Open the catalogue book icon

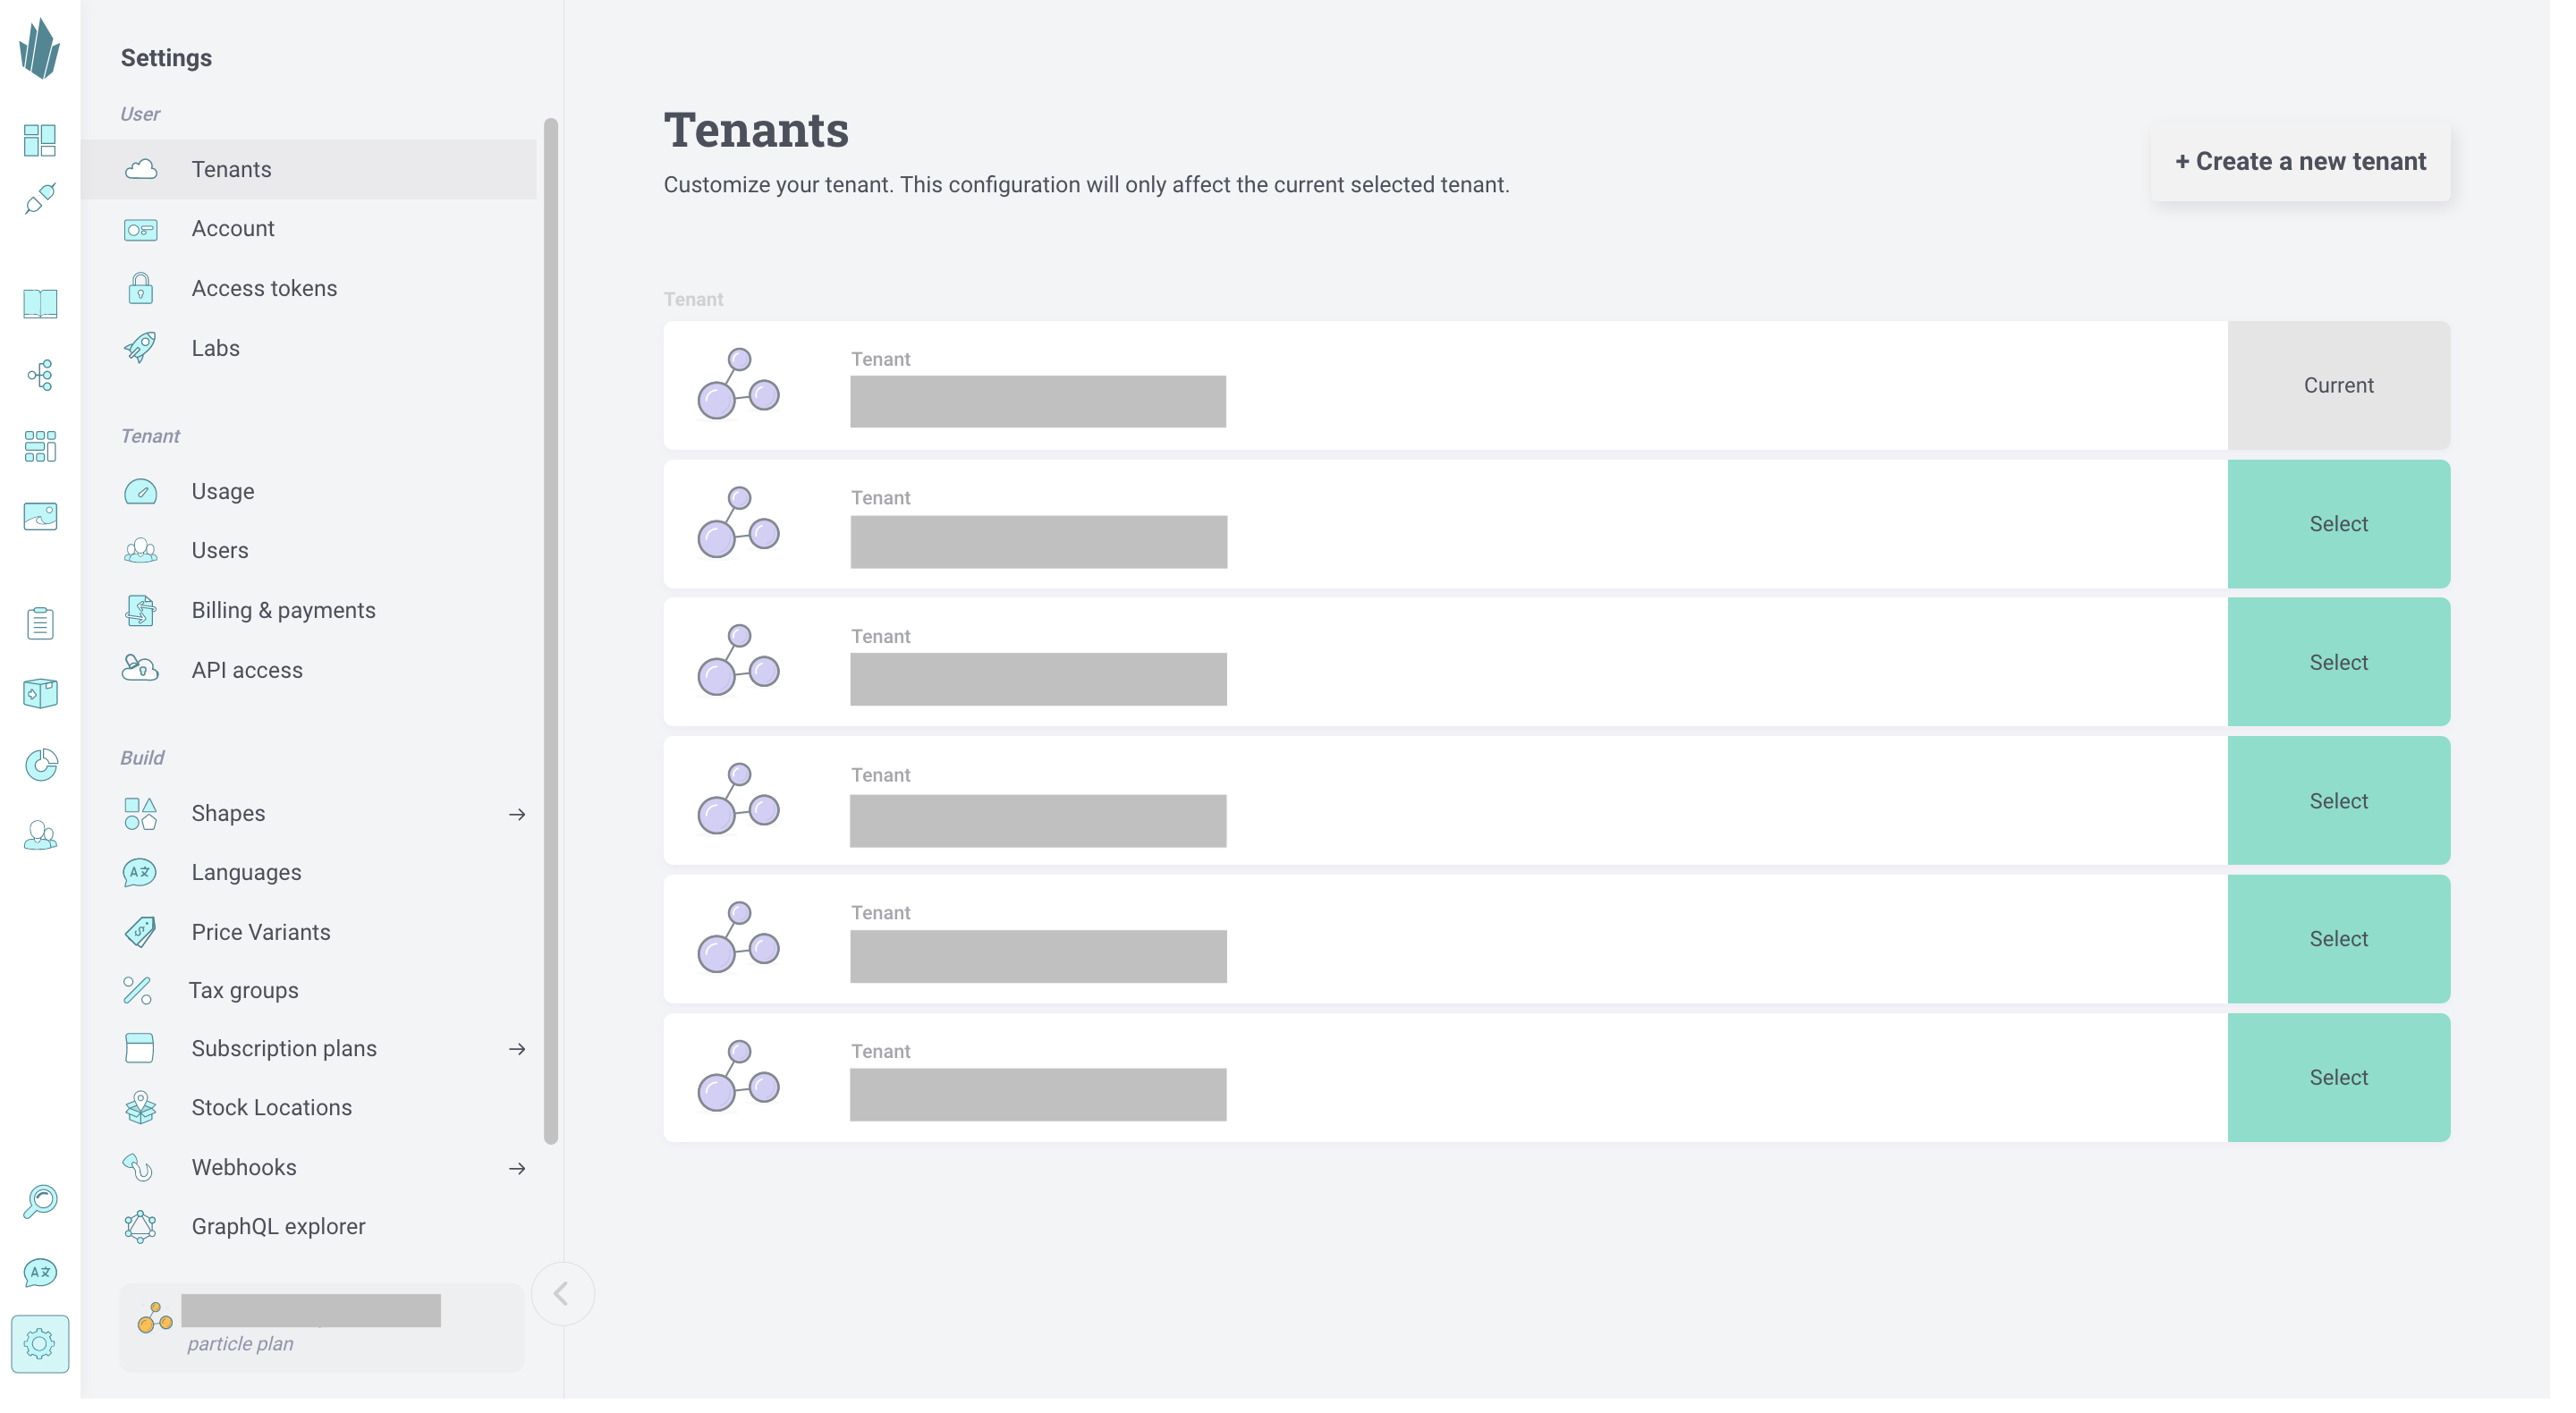tap(40, 303)
